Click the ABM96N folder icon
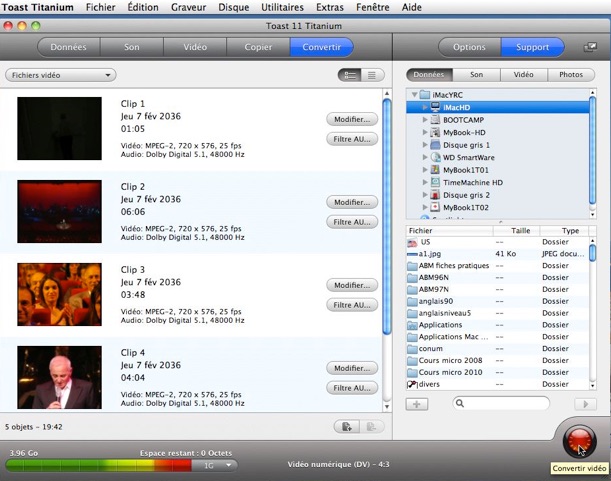Screen dimensions: 611x481 [412, 278]
